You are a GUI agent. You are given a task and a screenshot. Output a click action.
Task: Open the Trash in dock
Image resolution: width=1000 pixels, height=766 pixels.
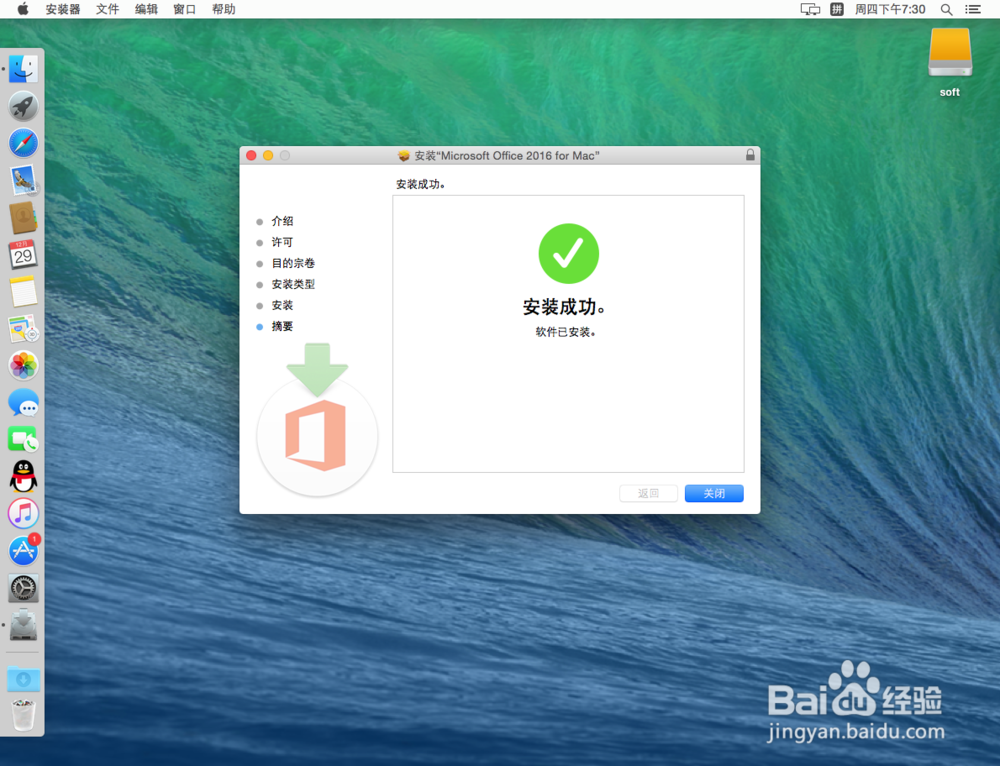[x=24, y=715]
